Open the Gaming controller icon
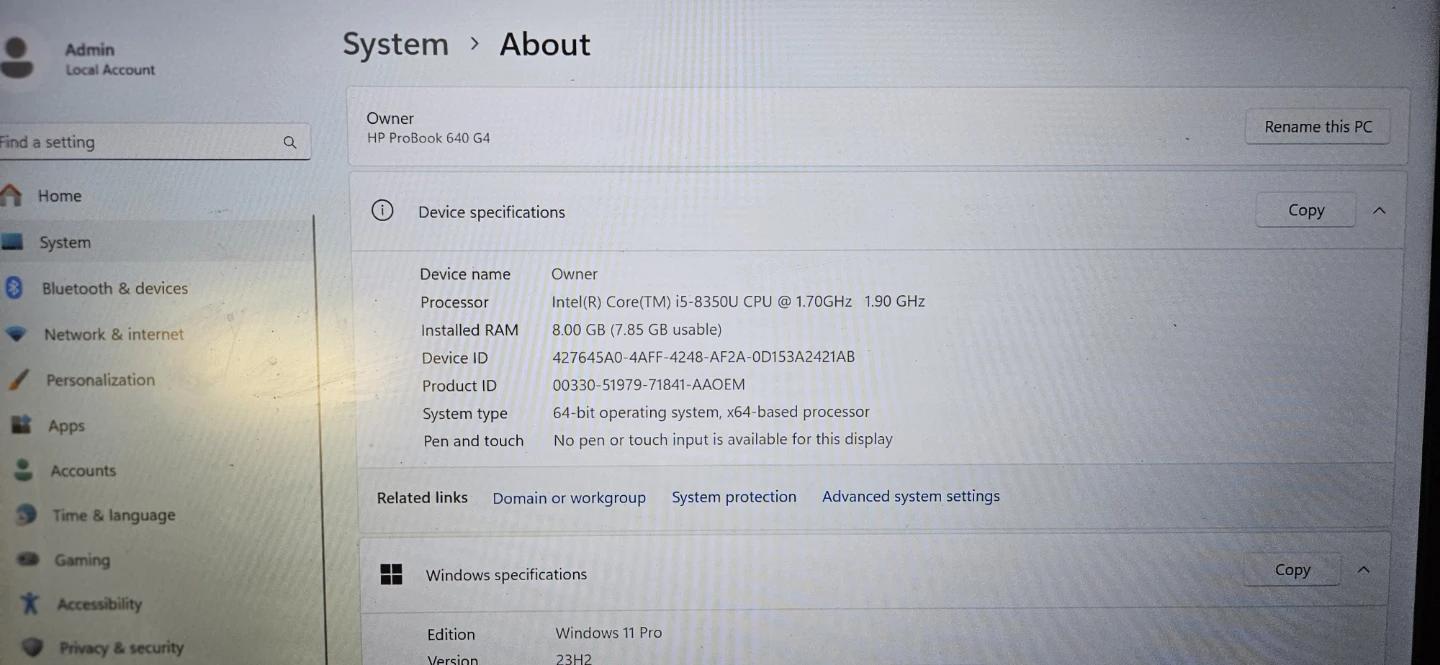This screenshot has height=665, width=1440. [x=29, y=559]
